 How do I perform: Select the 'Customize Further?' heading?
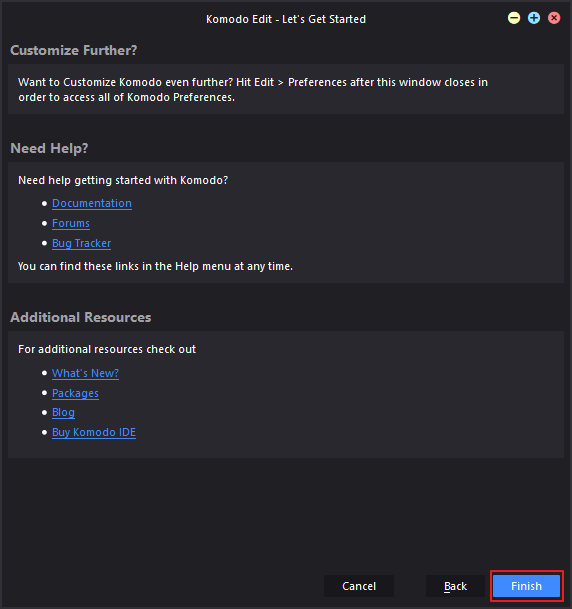click(x=74, y=50)
